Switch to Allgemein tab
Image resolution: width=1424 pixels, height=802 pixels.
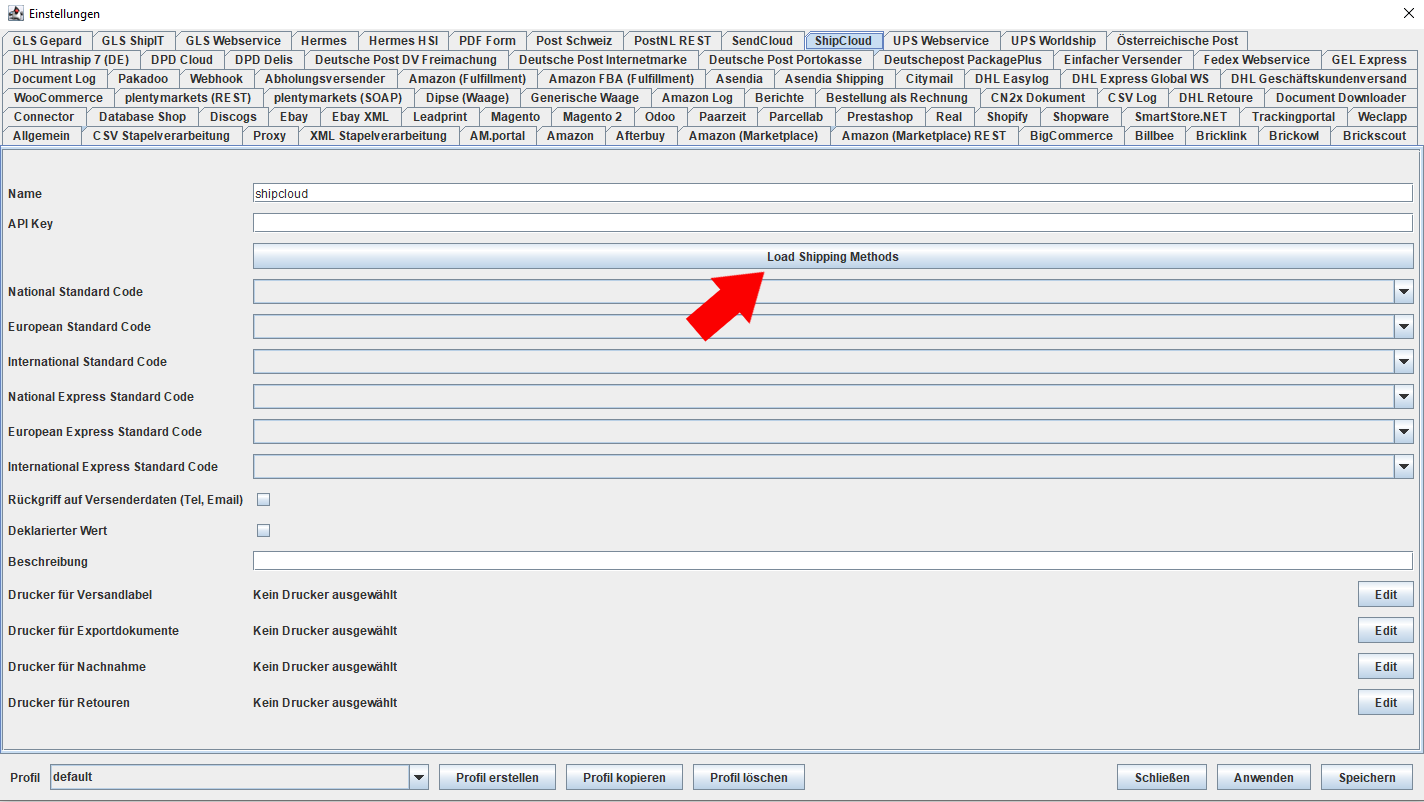click(42, 136)
